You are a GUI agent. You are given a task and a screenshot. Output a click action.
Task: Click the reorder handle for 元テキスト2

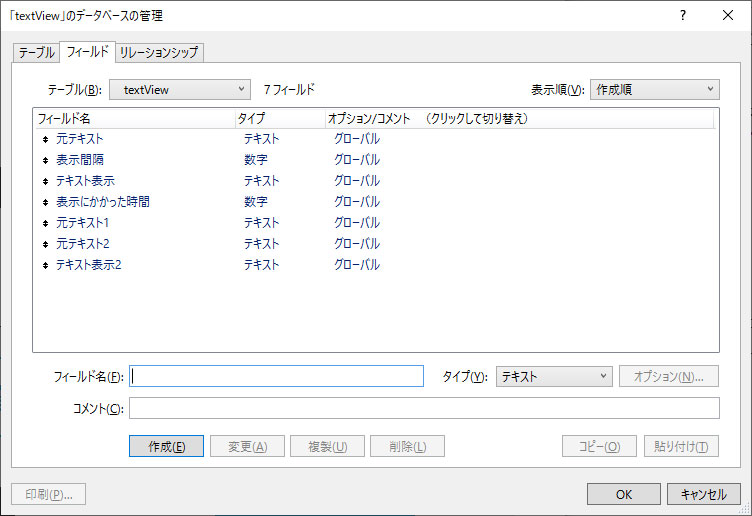coord(46,245)
